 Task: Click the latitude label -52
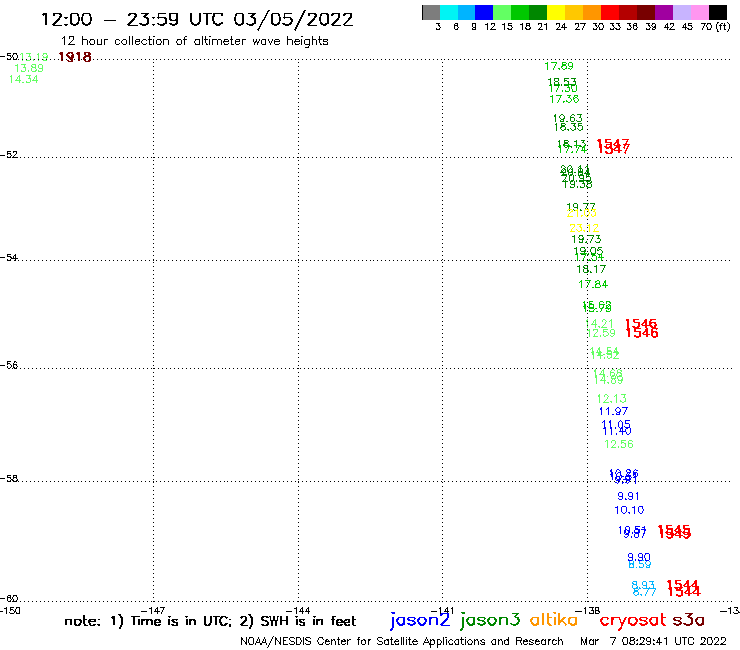pyautogui.click(x=9, y=155)
